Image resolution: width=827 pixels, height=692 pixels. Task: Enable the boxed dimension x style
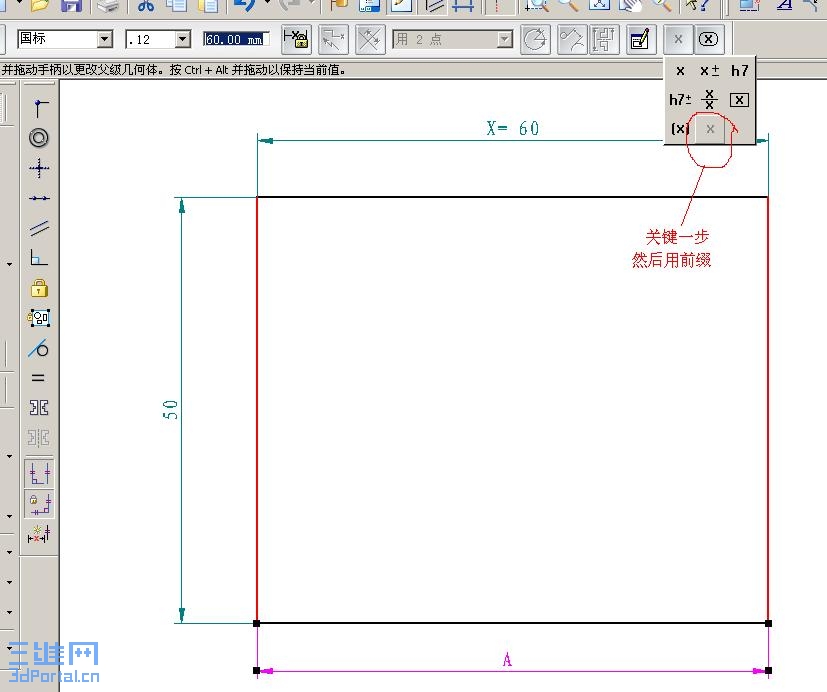(738, 100)
